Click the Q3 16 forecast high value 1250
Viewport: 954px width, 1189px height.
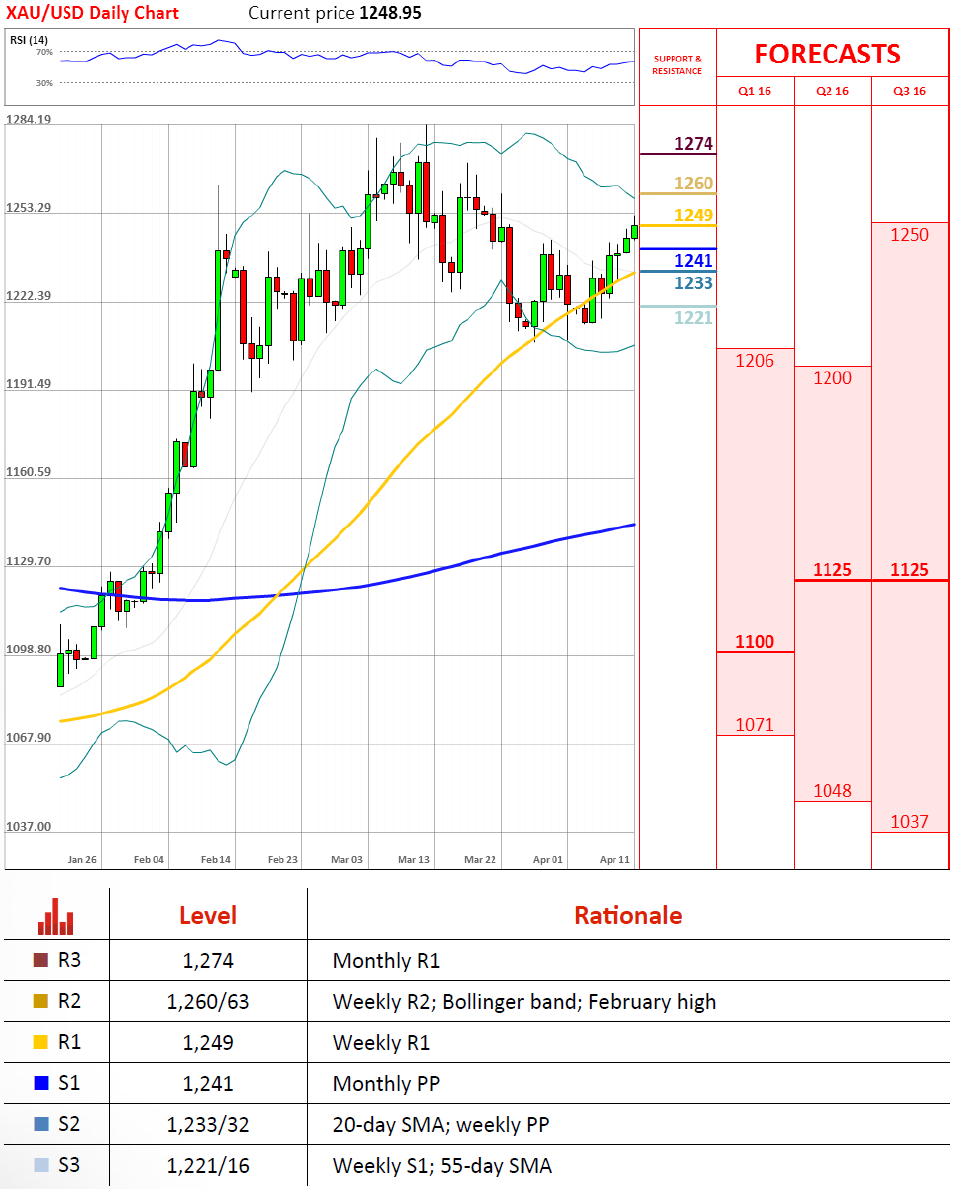(x=909, y=235)
